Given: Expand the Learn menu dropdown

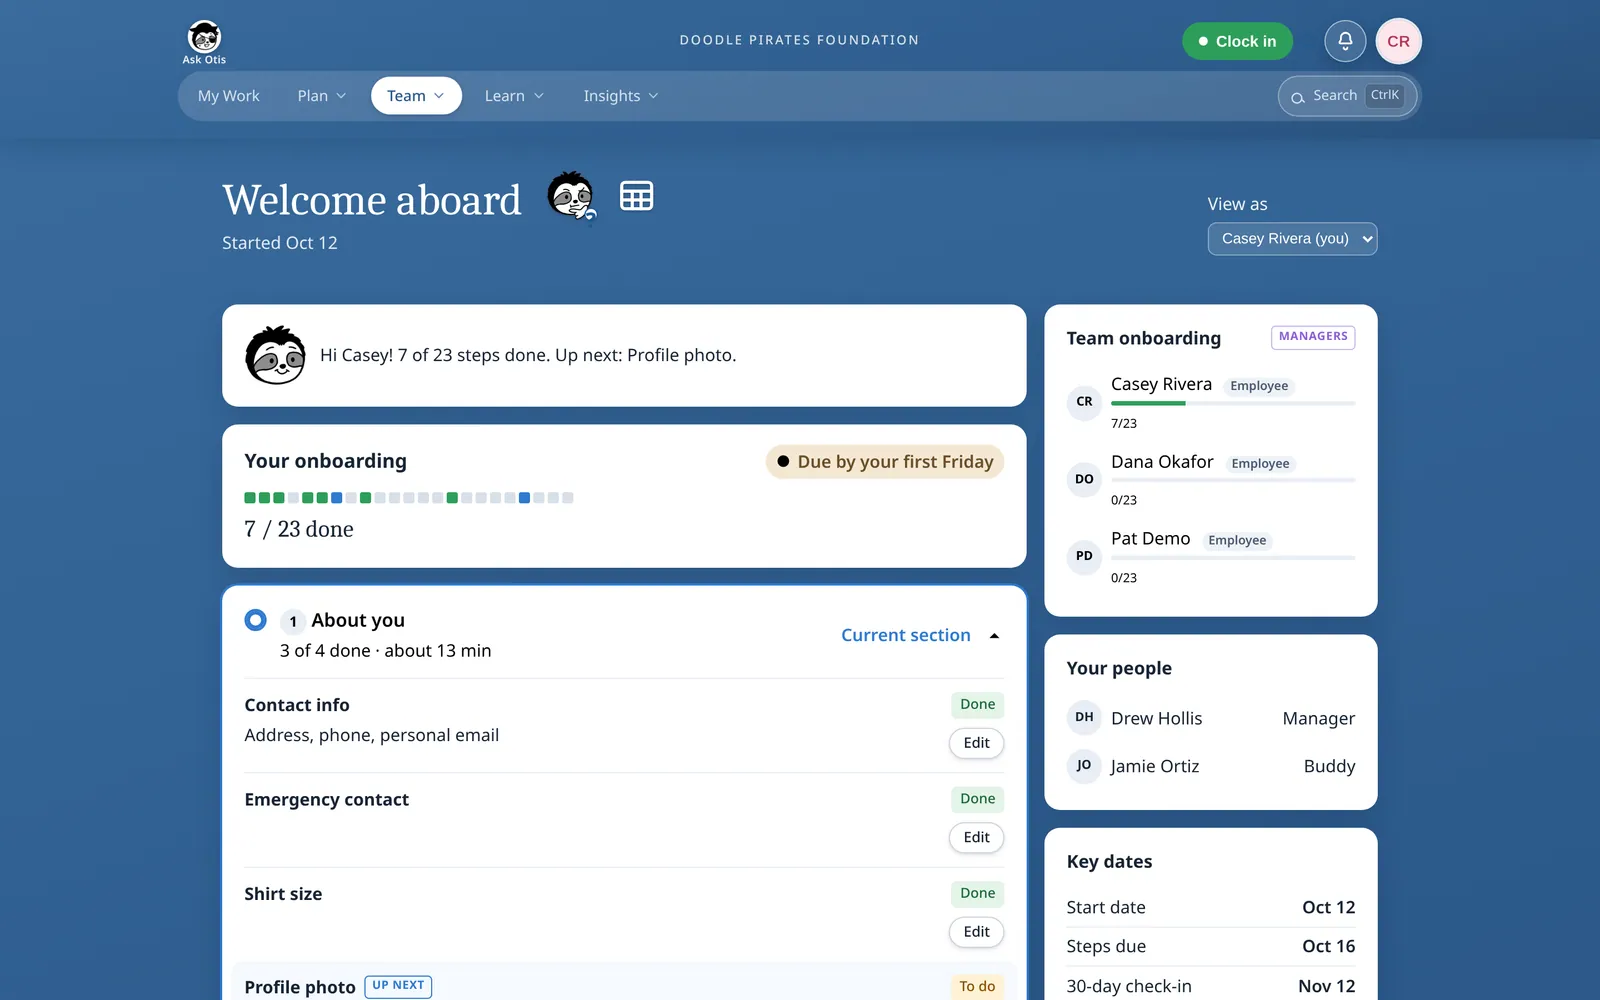Looking at the screenshot, I should point(514,96).
